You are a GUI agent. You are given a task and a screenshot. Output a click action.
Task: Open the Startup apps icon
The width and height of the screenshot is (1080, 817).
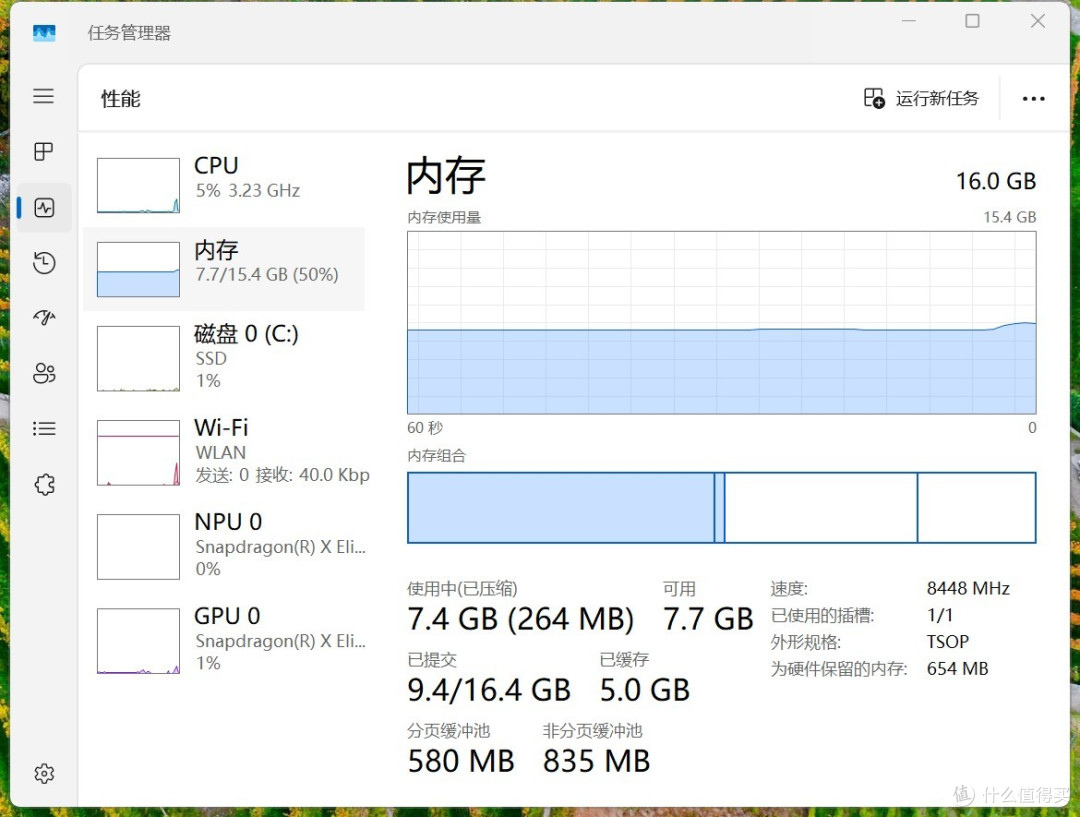point(44,318)
